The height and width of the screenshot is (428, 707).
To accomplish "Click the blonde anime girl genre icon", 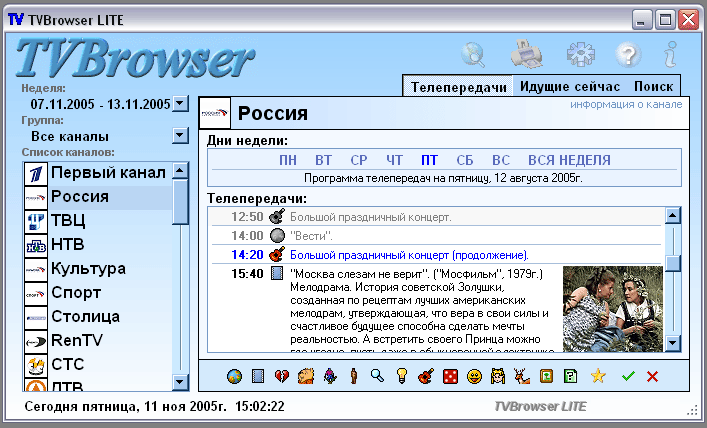I will 498,376.
